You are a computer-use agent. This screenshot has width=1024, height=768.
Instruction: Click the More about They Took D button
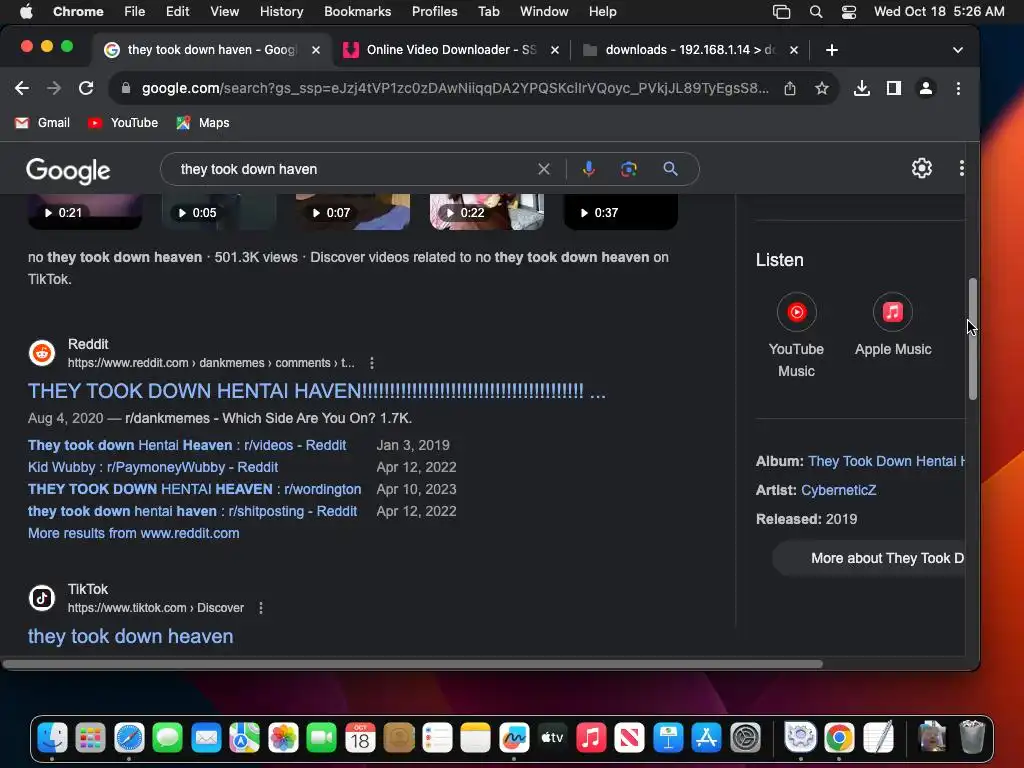pos(869,558)
